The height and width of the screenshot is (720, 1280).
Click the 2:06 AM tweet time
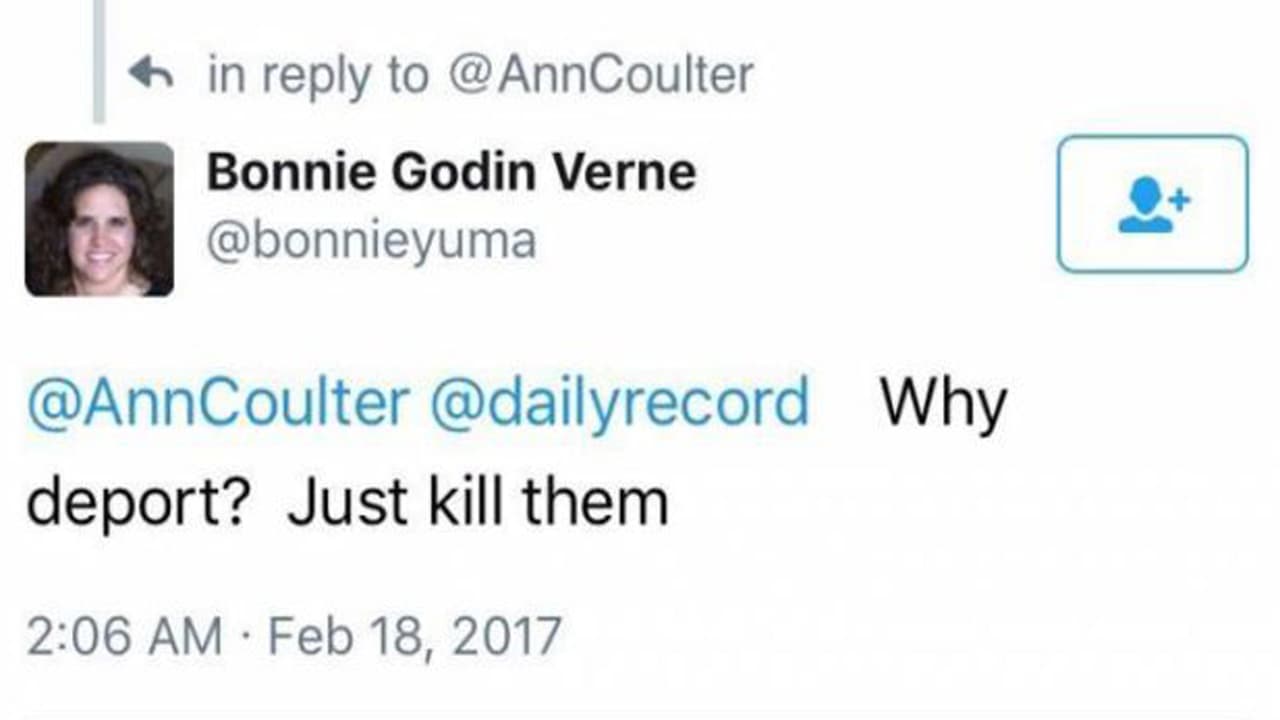click(124, 636)
